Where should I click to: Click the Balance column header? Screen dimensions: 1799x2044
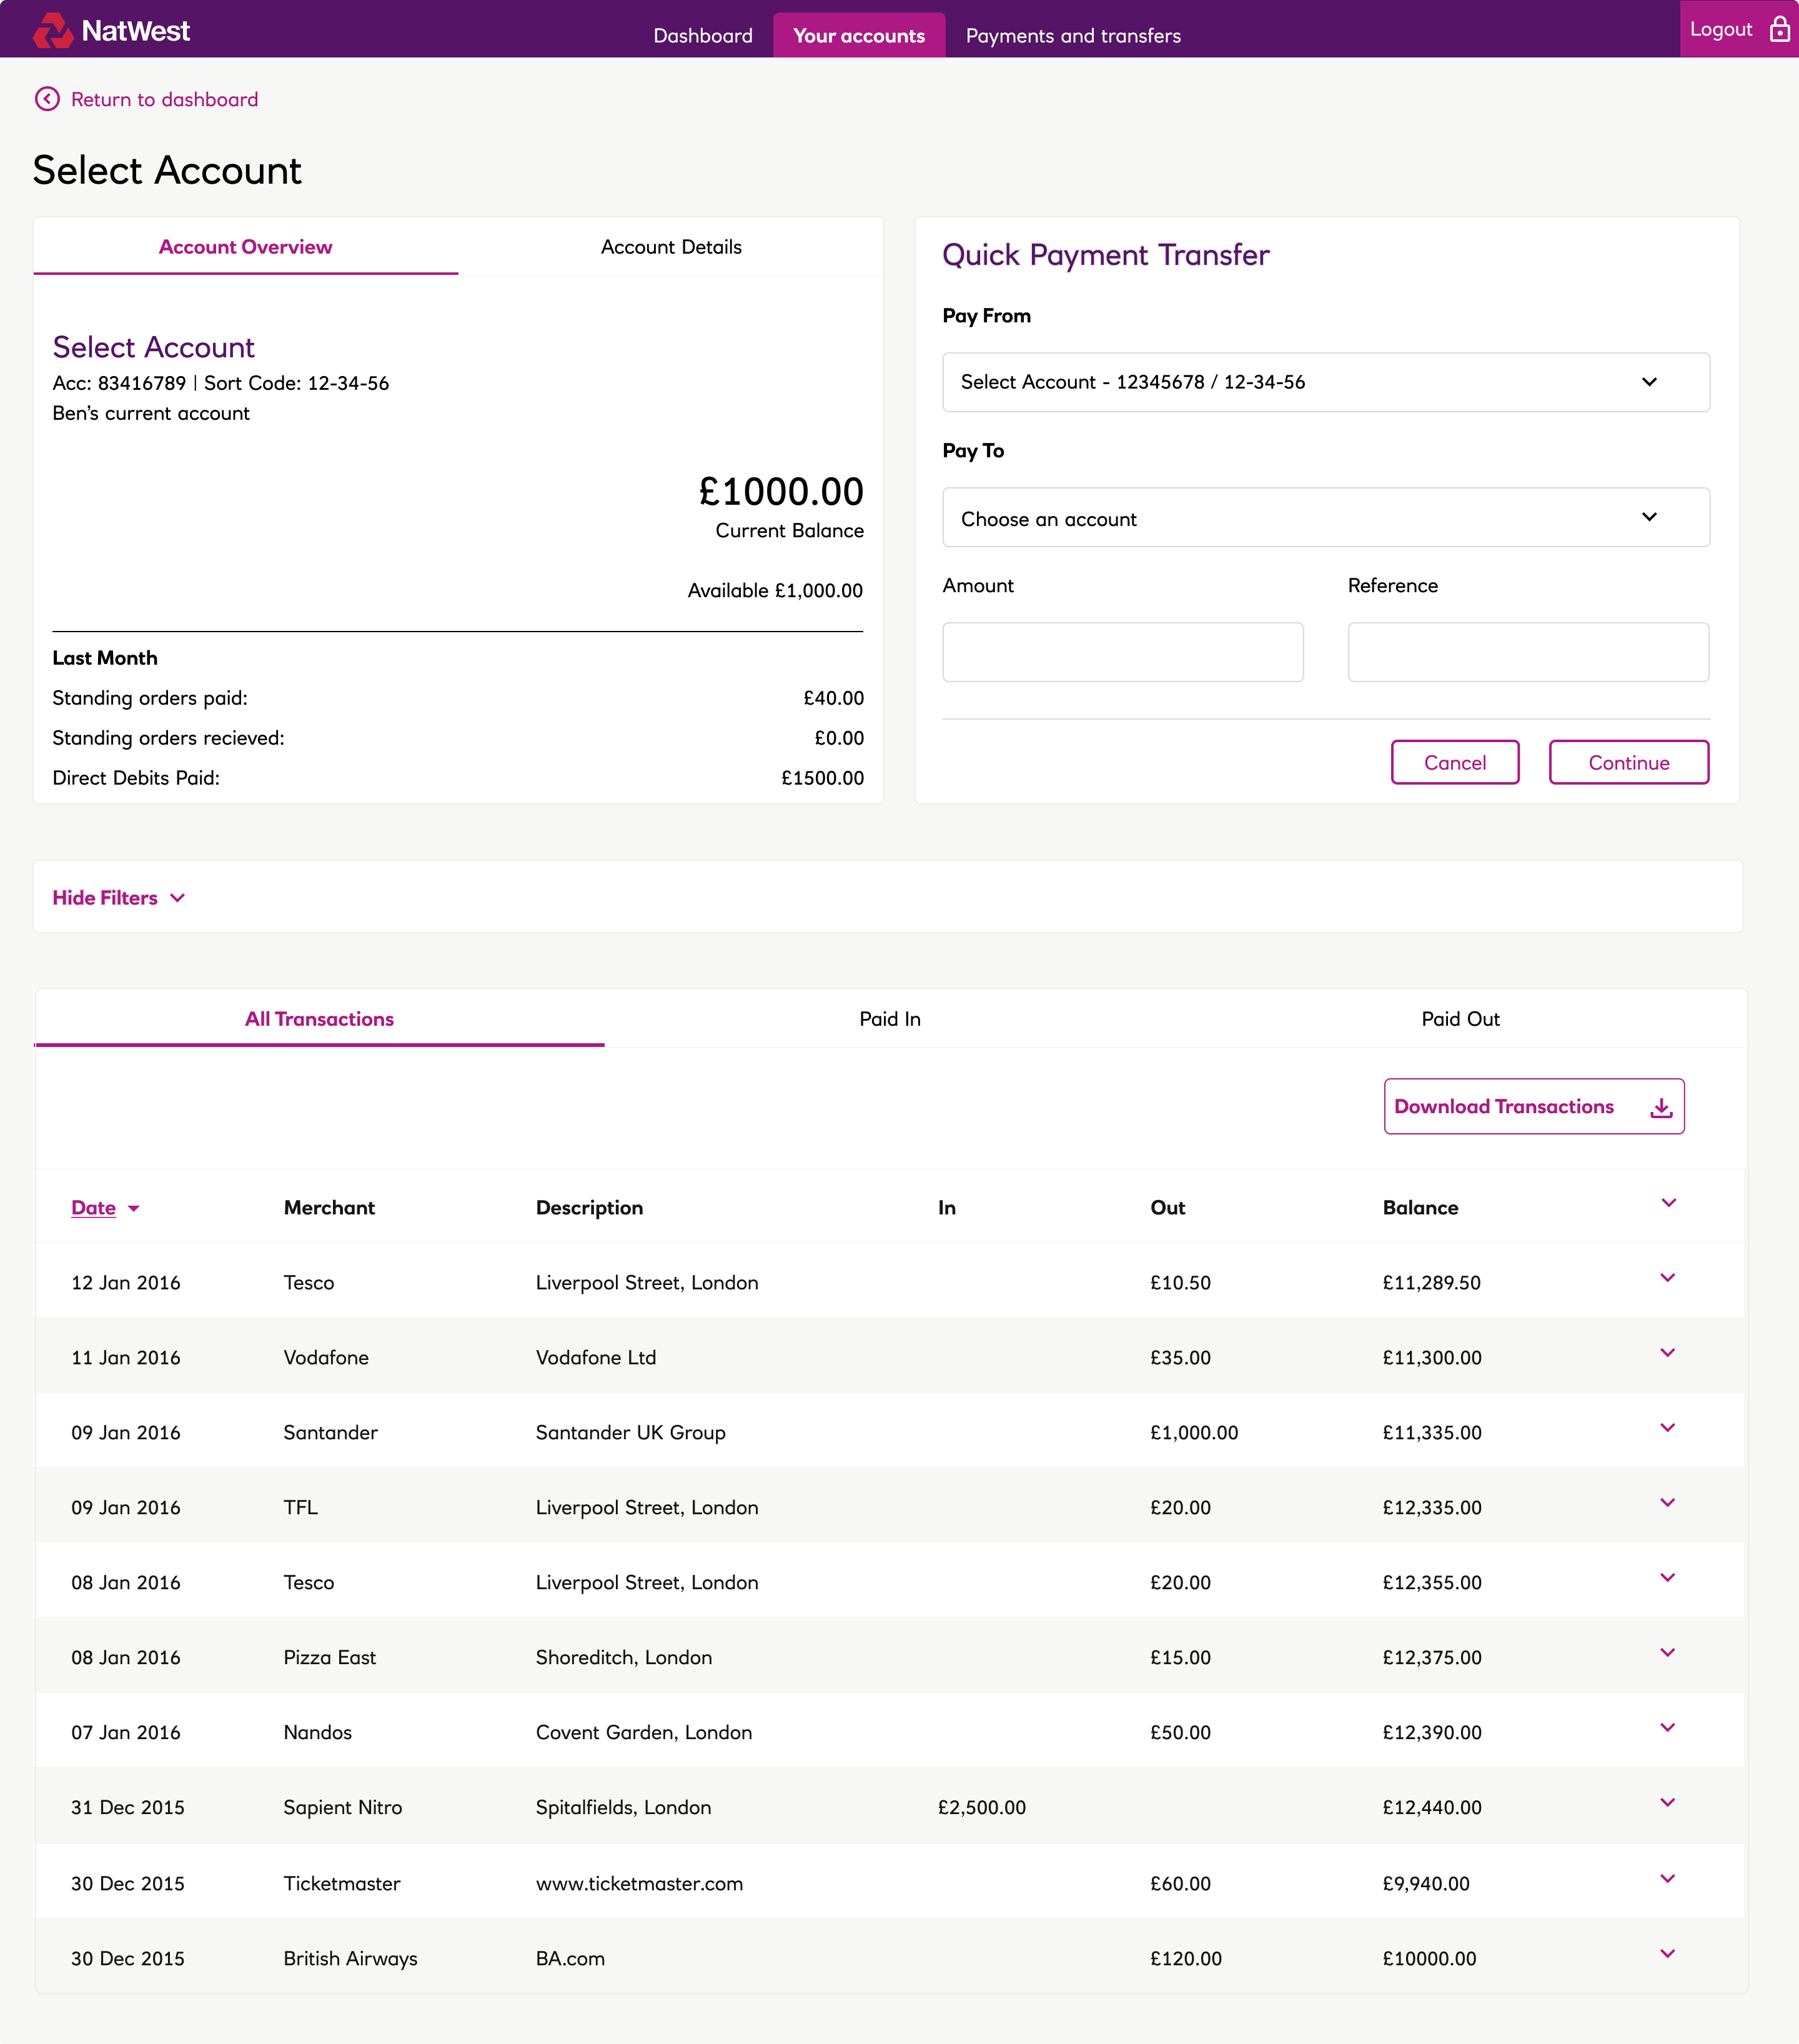click(1420, 1208)
